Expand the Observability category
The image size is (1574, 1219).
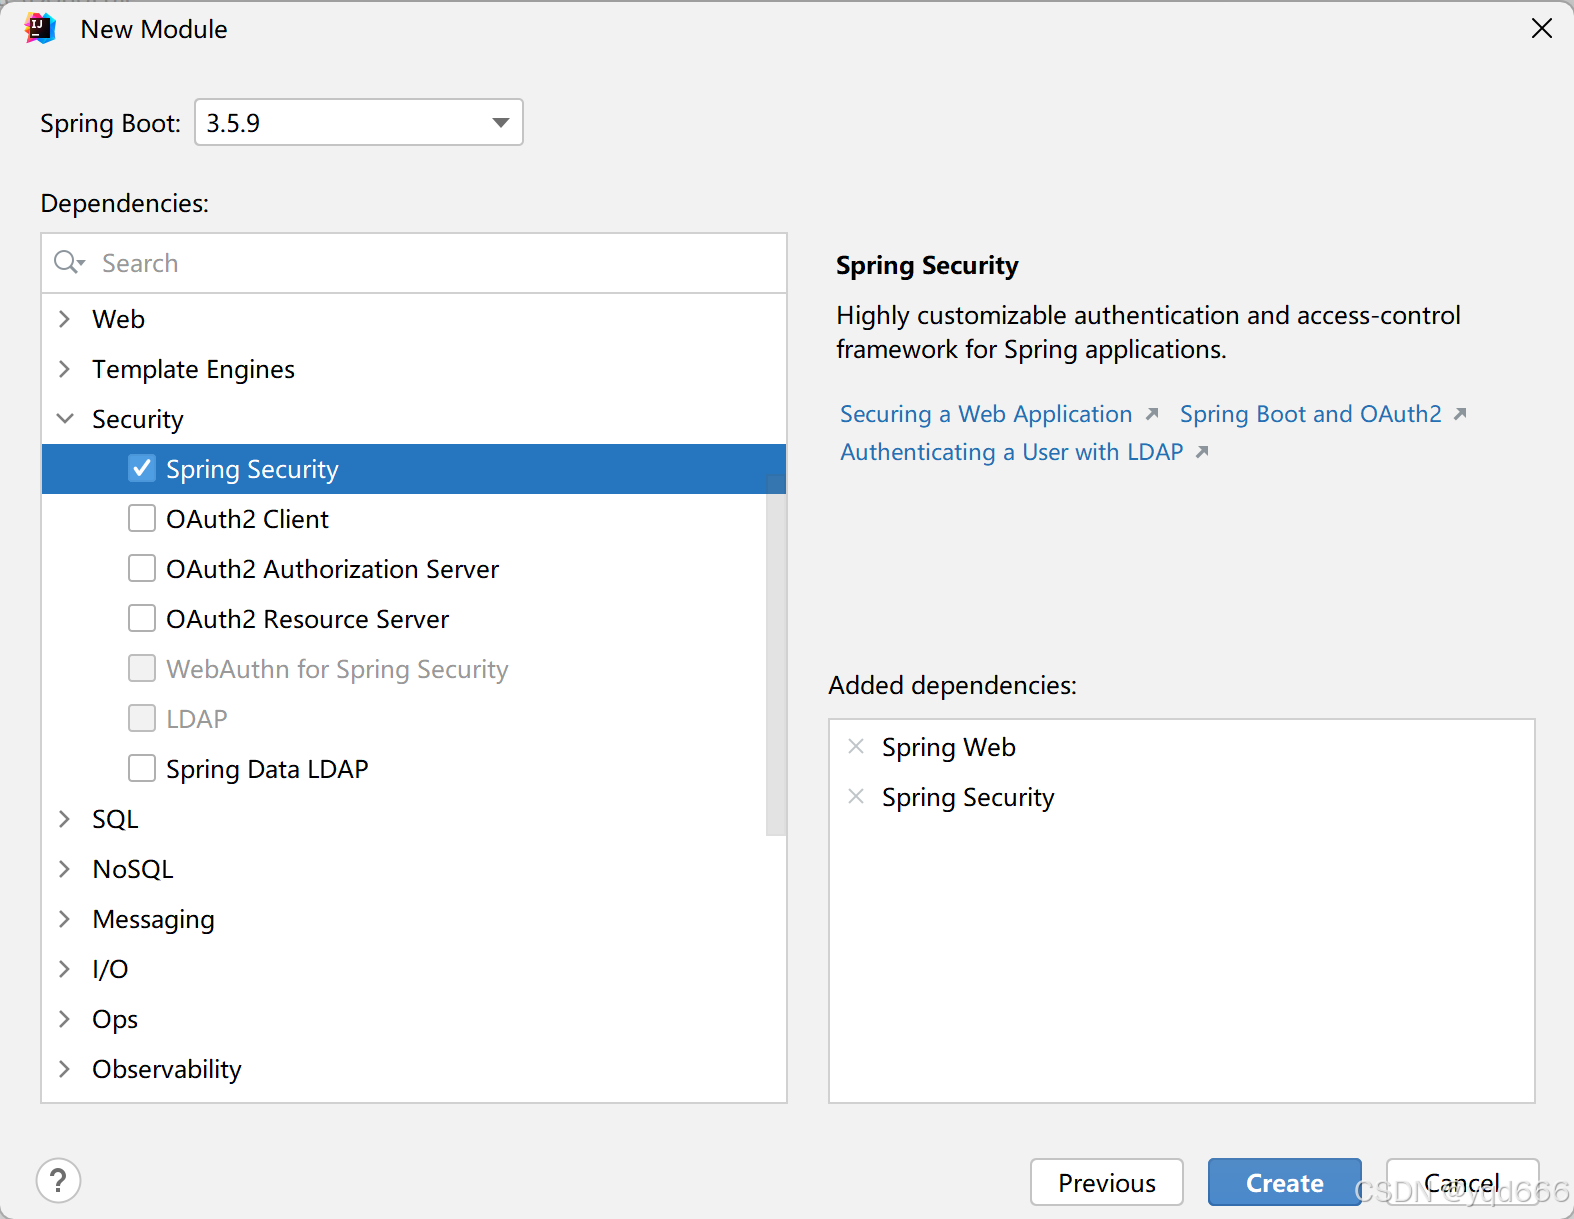65,1069
